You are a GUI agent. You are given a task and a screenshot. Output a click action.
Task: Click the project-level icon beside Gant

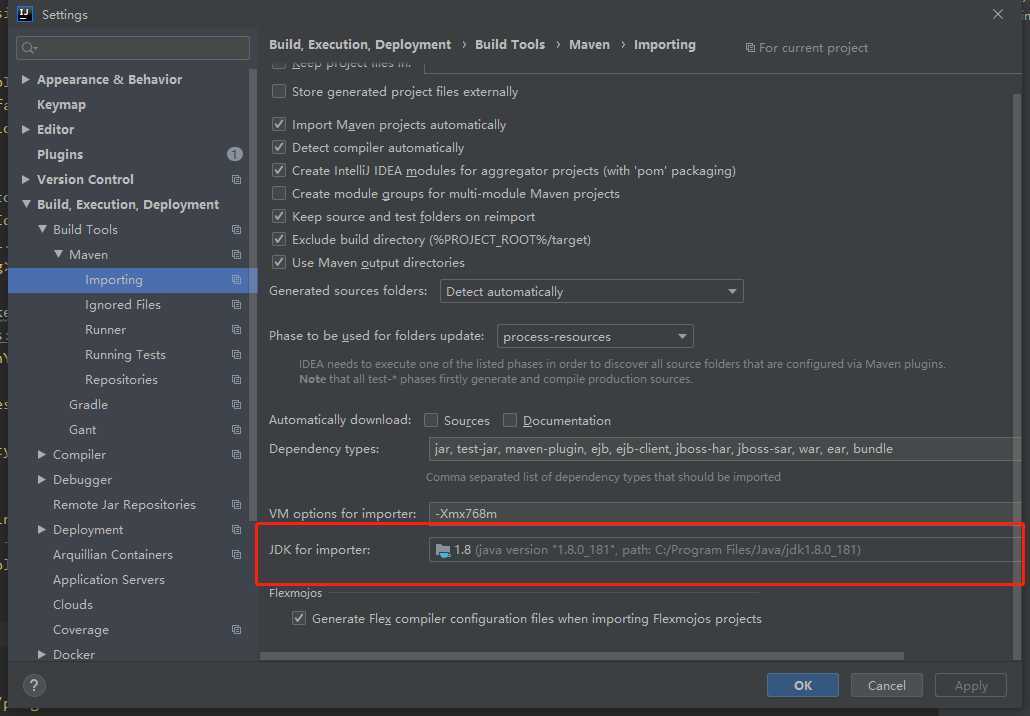click(236, 429)
